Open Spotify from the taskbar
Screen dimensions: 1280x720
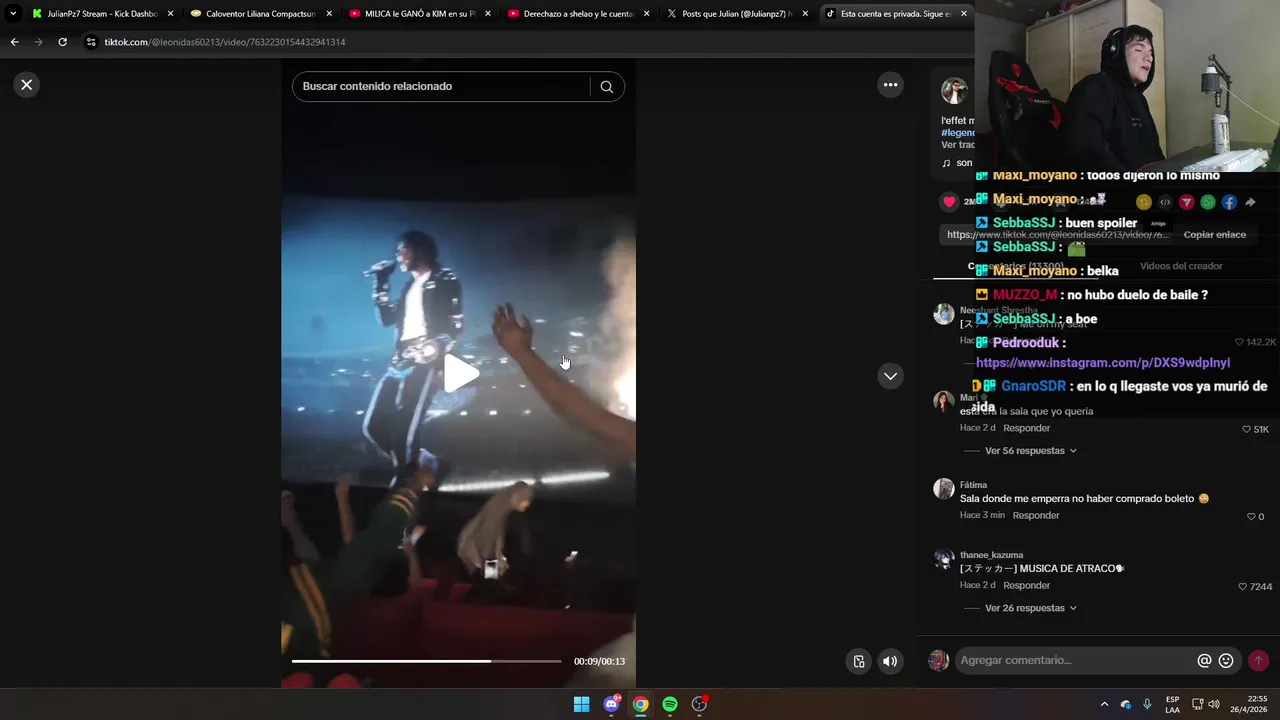[670, 704]
